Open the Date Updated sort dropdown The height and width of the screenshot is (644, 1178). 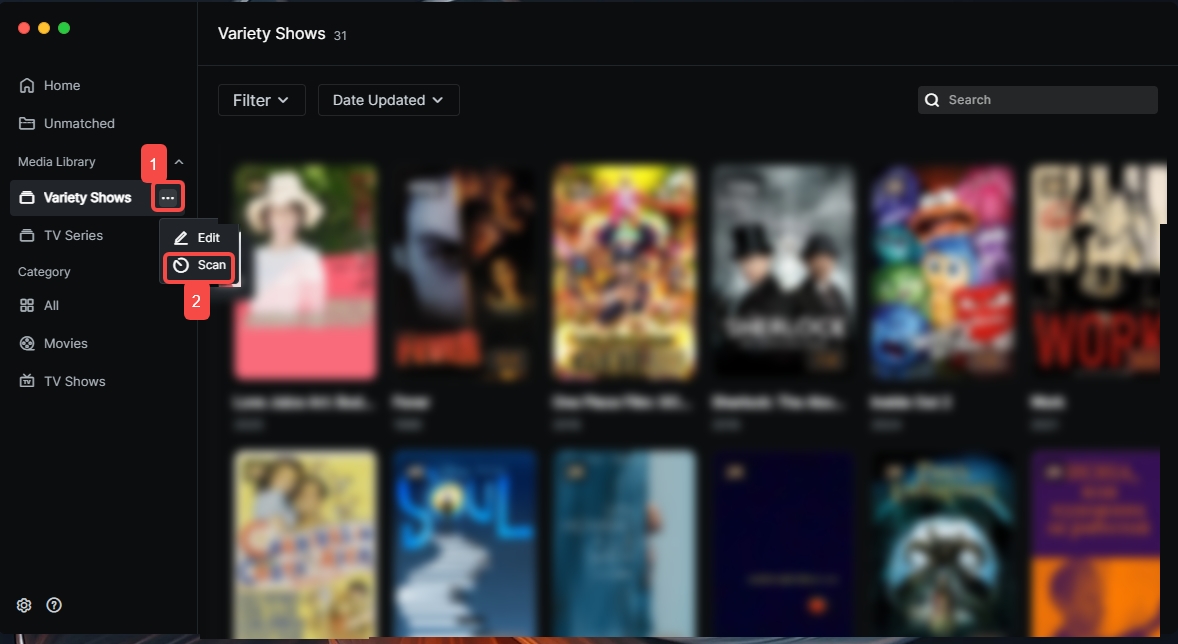[388, 100]
